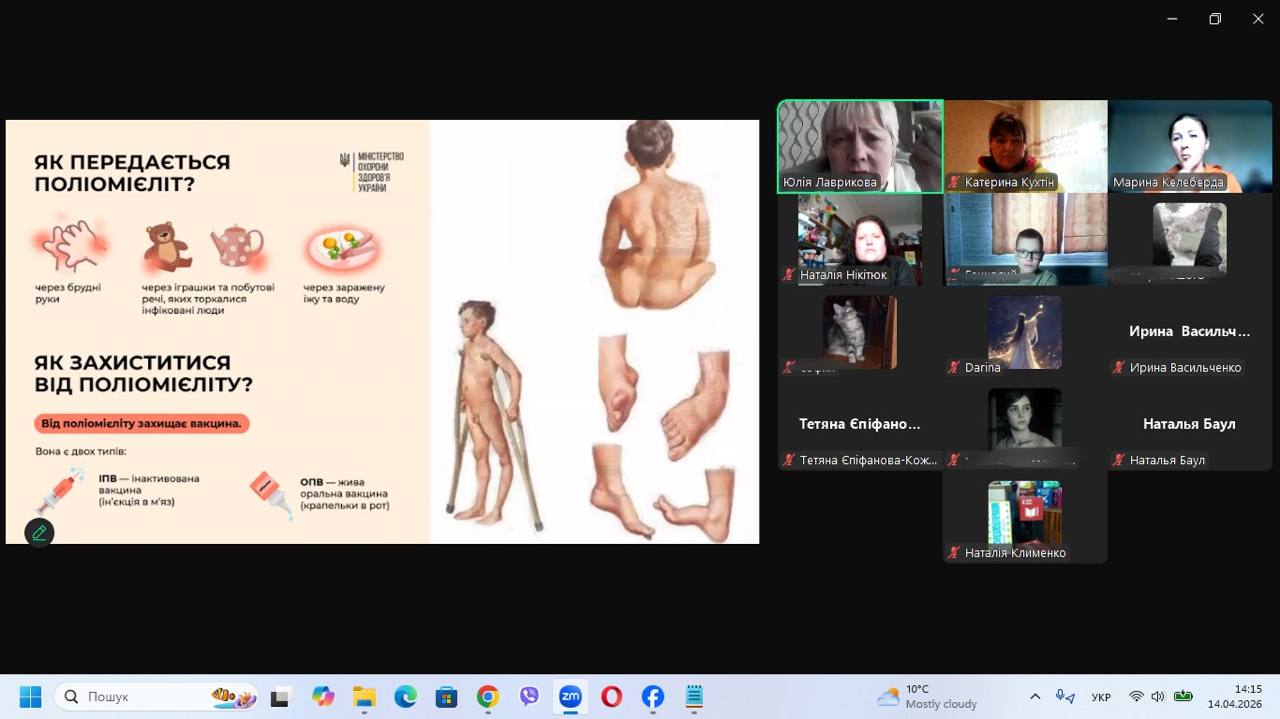Open Microsoft Store from the taskbar
Screen dimensions: 1280x719
point(446,697)
